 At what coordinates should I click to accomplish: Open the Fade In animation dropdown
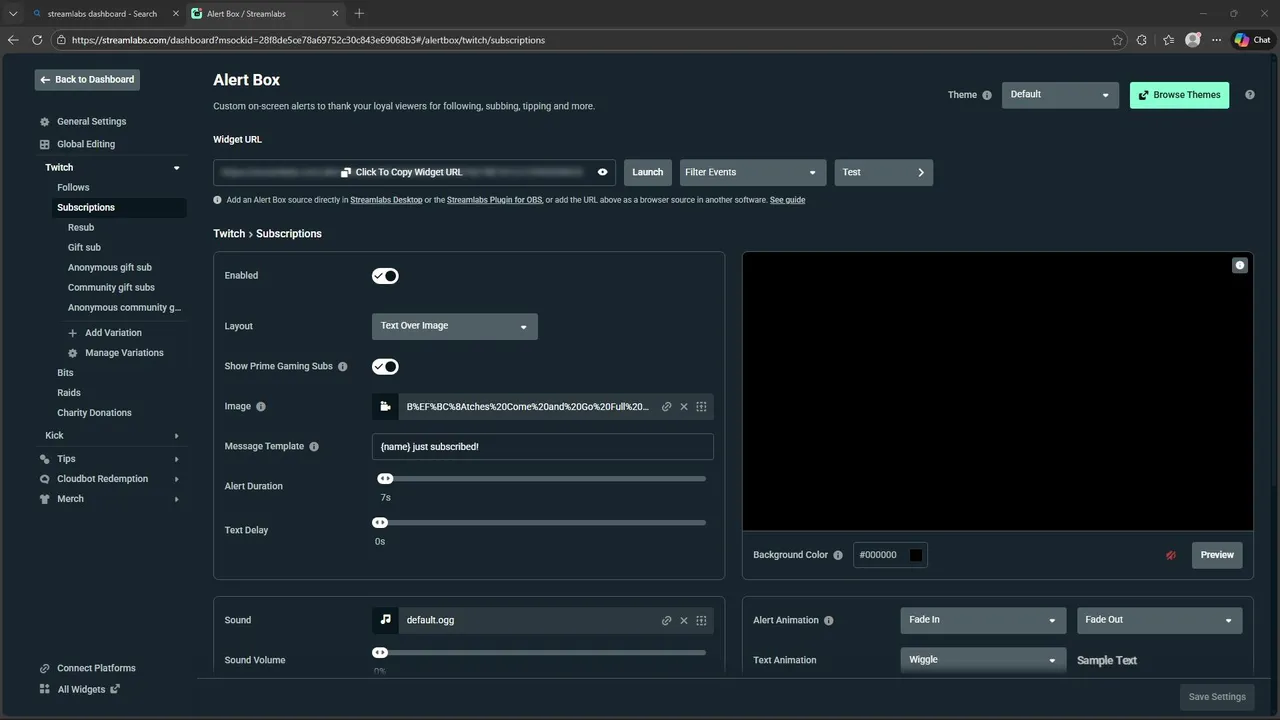pos(983,620)
